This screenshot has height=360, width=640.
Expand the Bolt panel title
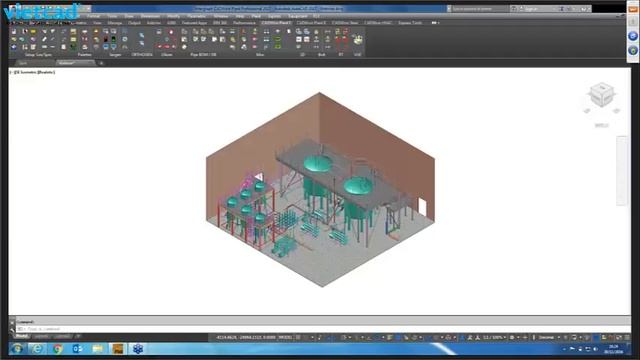[x=322, y=54]
